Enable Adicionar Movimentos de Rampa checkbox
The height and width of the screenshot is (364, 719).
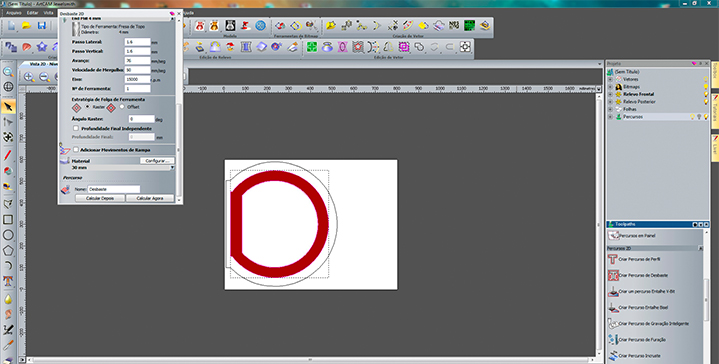(x=76, y=149)
